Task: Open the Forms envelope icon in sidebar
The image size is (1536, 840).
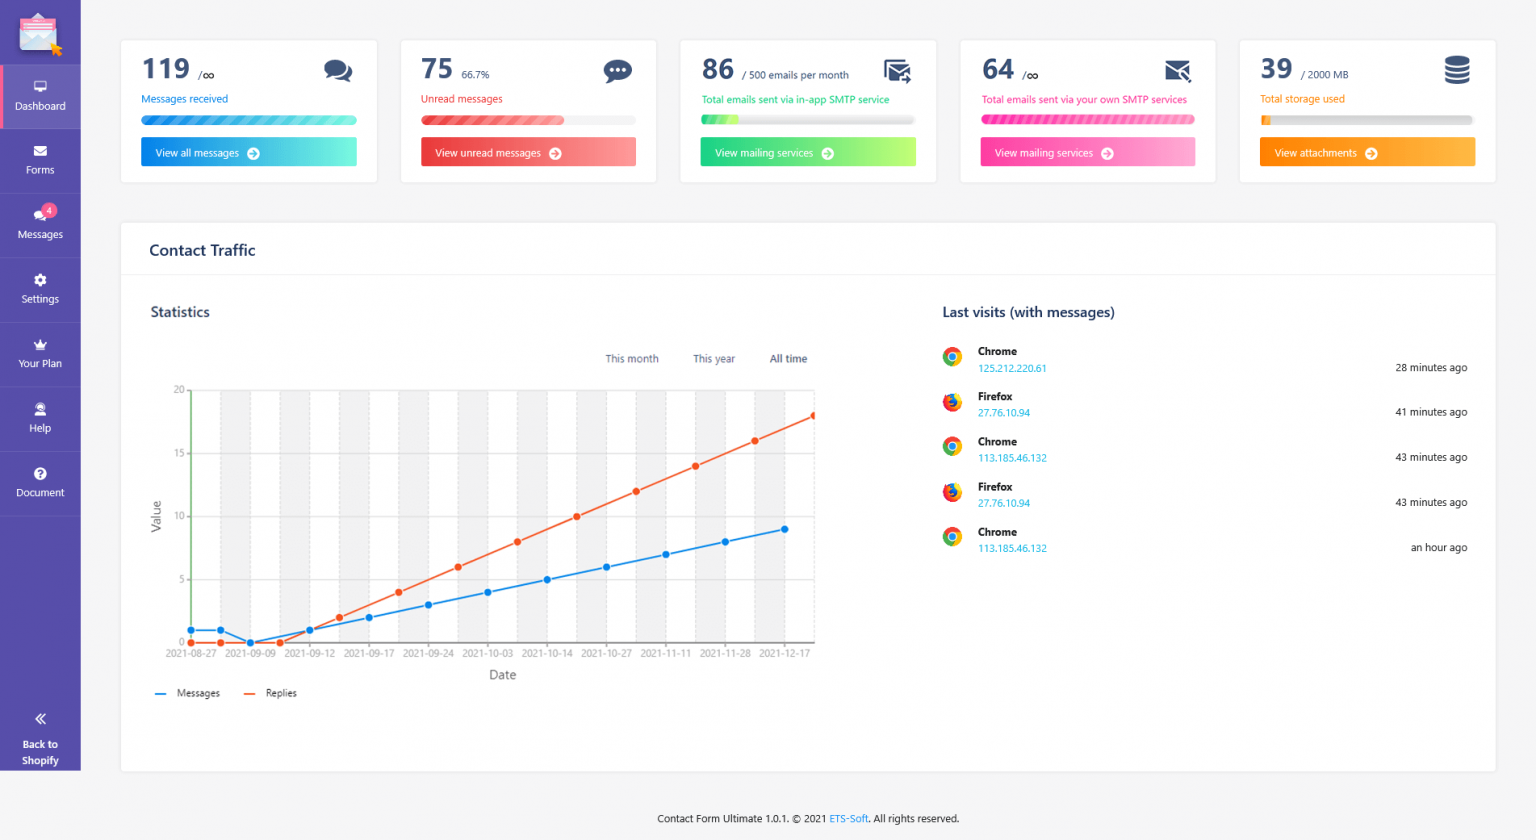Action: 40,152
